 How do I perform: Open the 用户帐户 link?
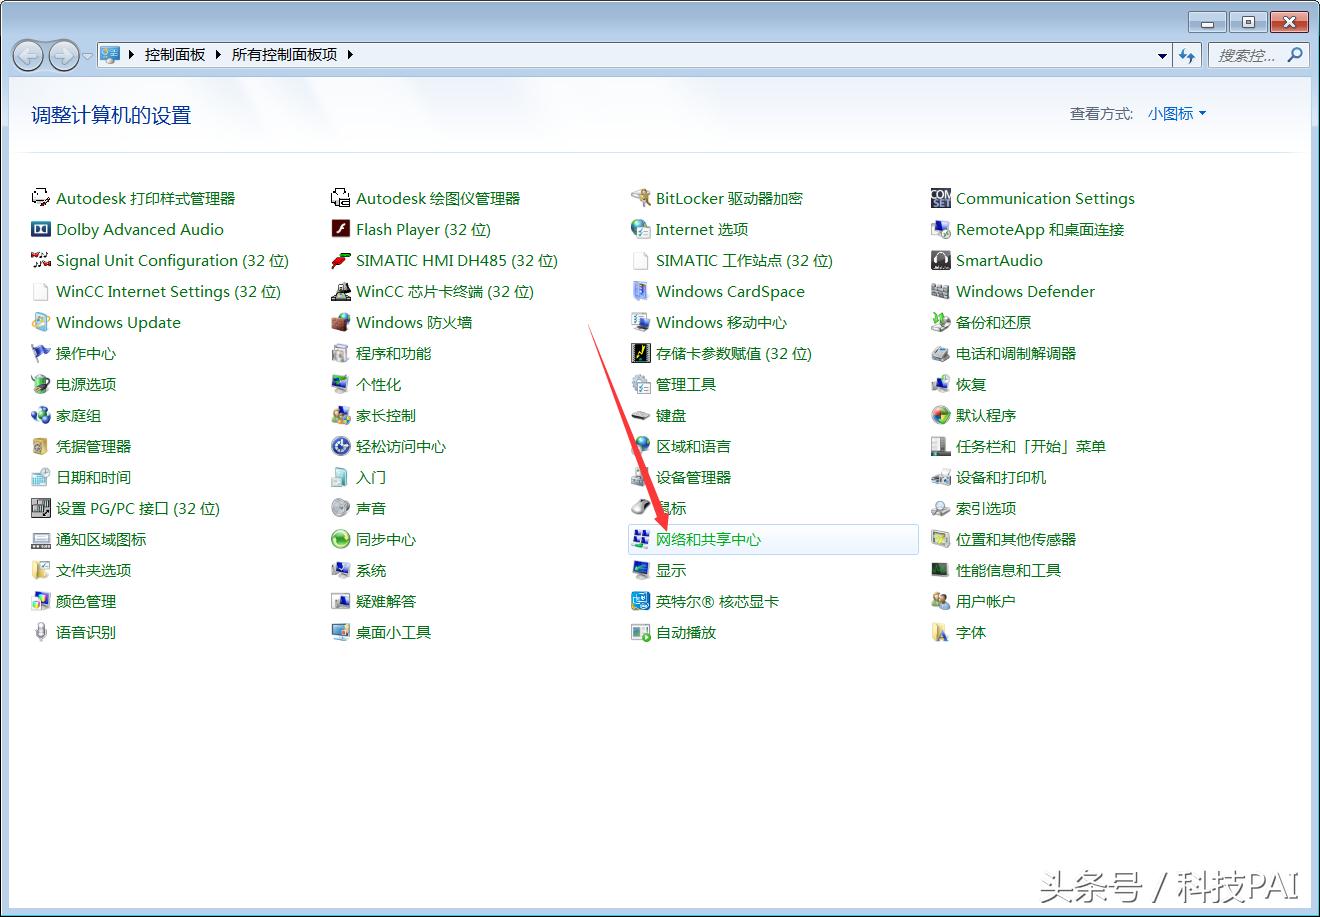[985, 601]
